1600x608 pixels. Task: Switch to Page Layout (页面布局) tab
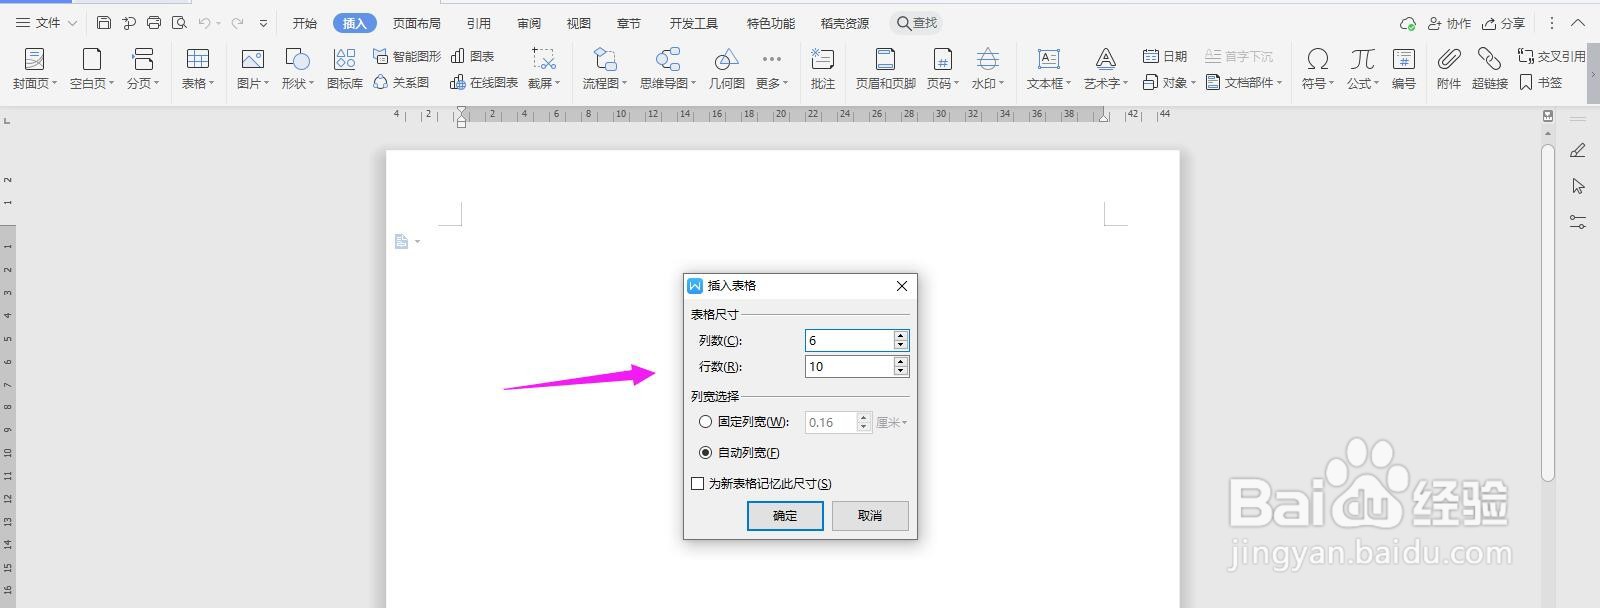click(x=416, y=23)
